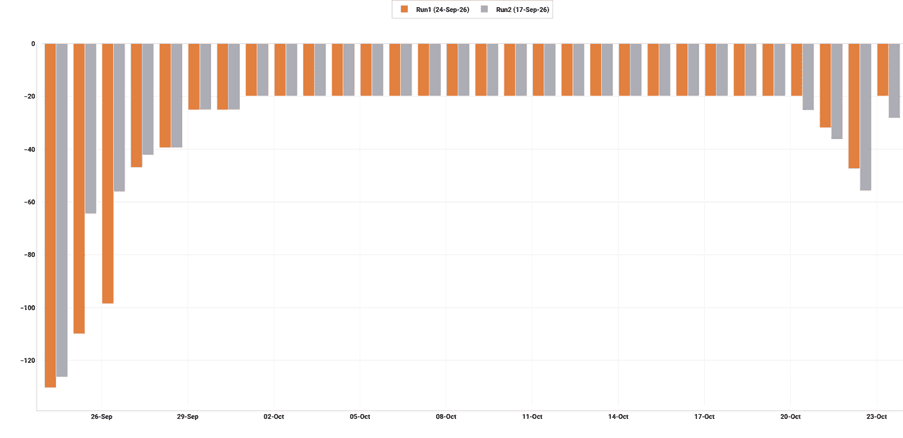Image resolution: width=903 pixels, height=438 pixels.
Task: Toggle the Run2 (17-Sep-26) legend entry
Action: point(515,9)
